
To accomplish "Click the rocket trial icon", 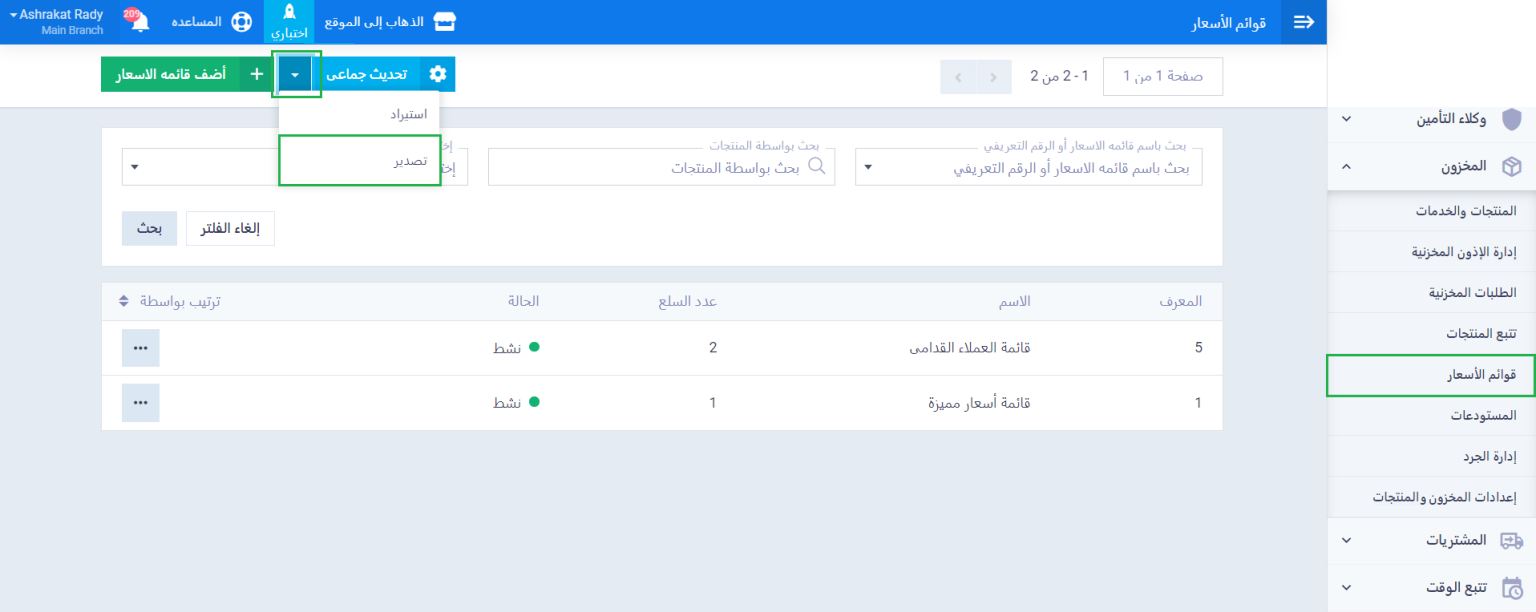I will pyautogui.click(x=289, y=13).
